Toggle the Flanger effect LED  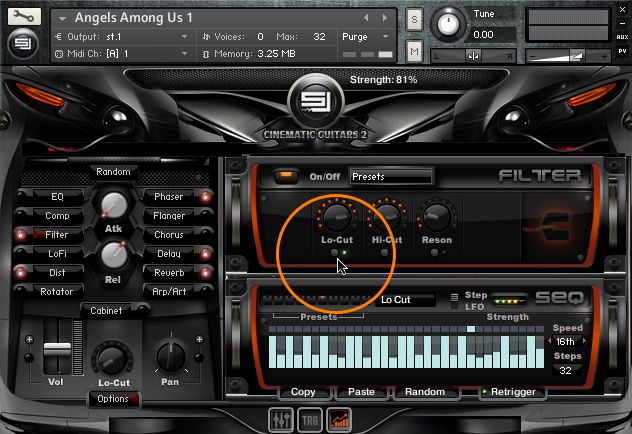[x=205, y=216]
